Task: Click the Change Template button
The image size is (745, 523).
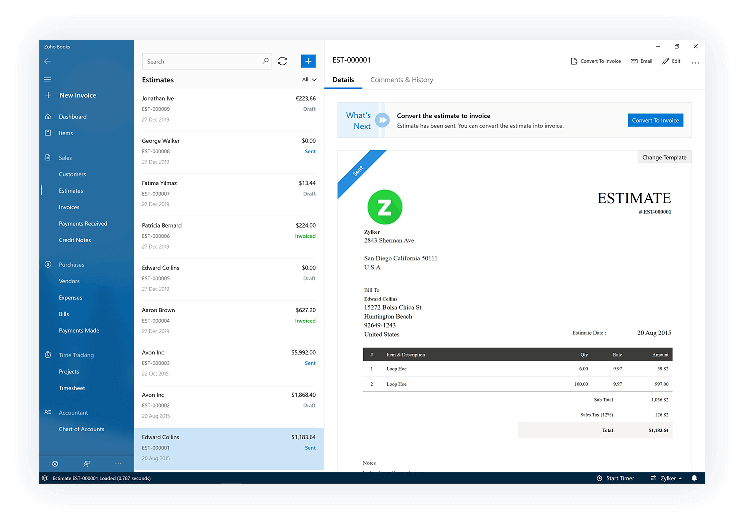Action: (665, 157)
